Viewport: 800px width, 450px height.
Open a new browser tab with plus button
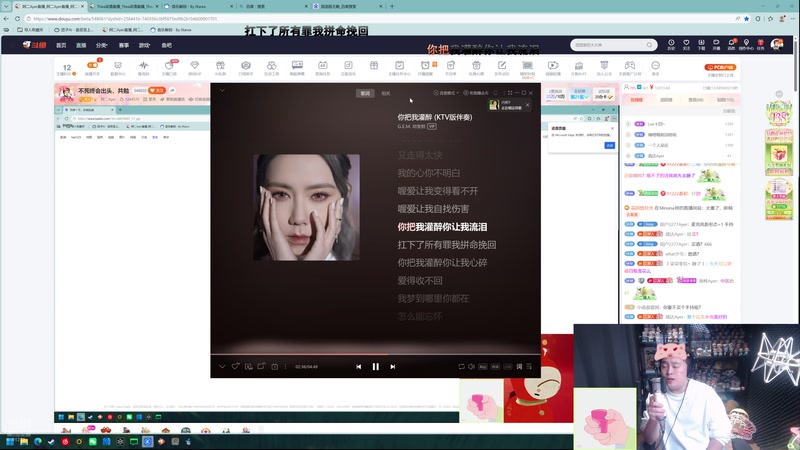point(392,6)
